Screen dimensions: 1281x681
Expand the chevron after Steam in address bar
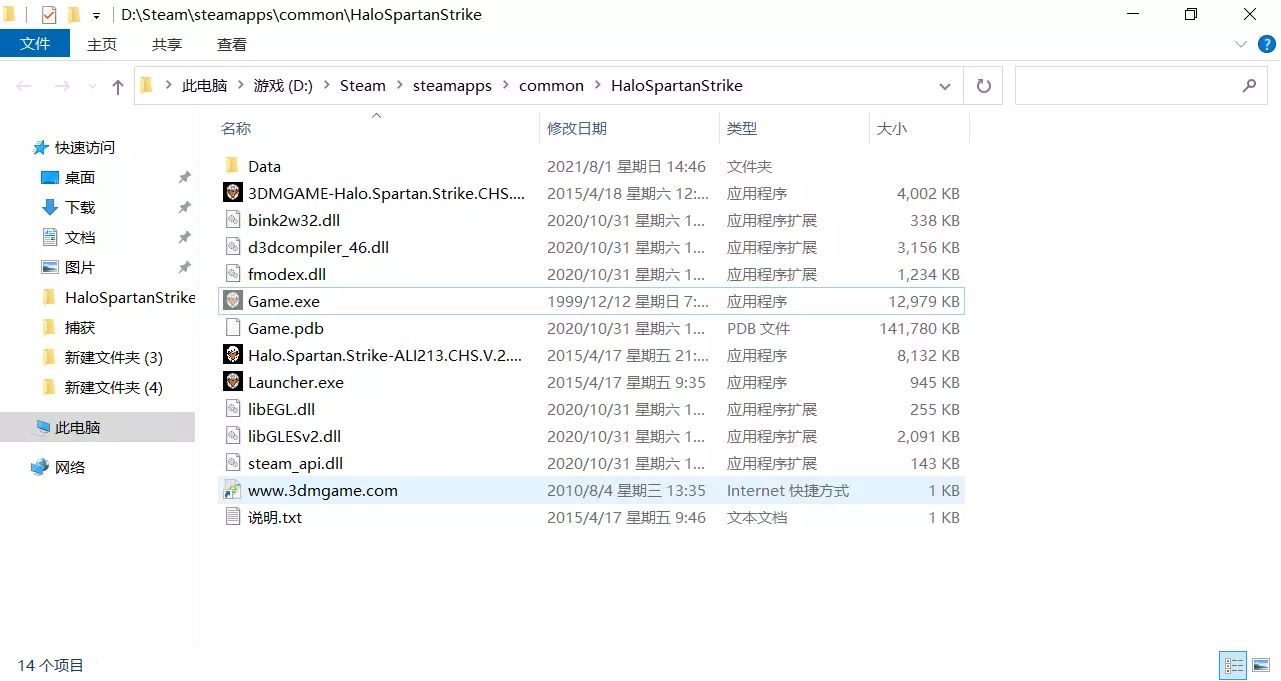click(399, 86)
